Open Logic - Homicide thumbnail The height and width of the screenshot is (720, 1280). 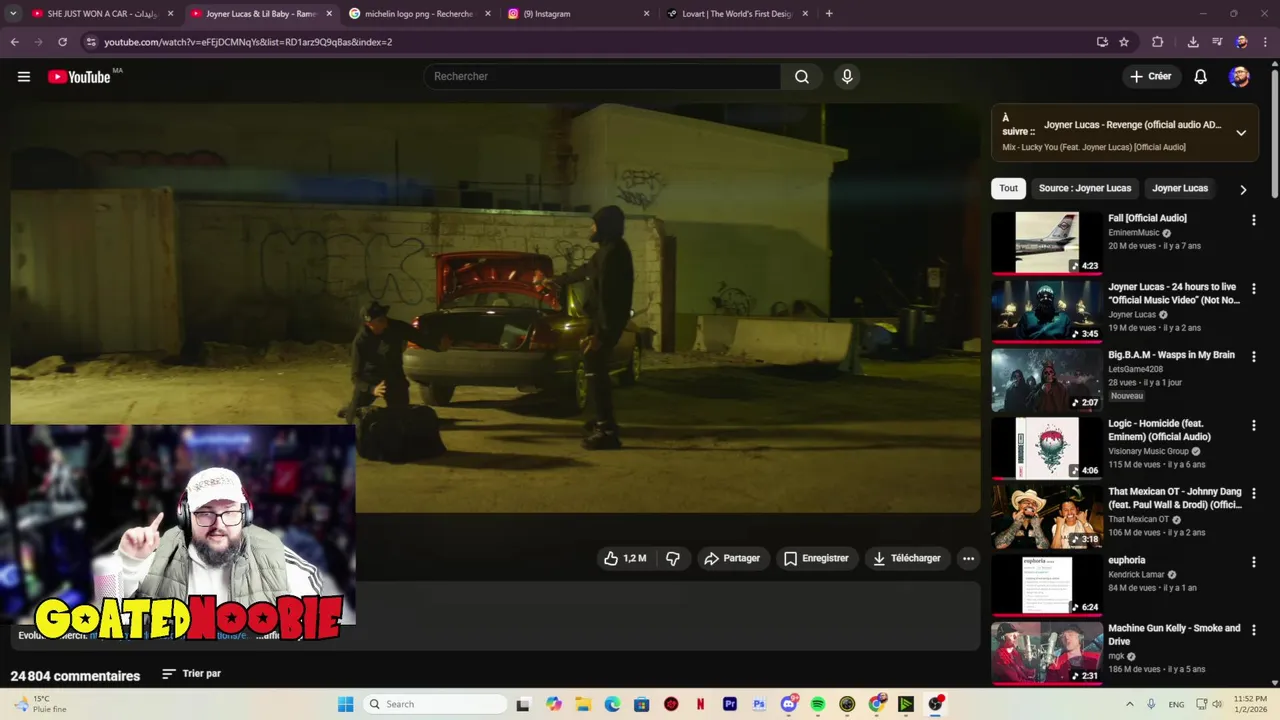1047,448
